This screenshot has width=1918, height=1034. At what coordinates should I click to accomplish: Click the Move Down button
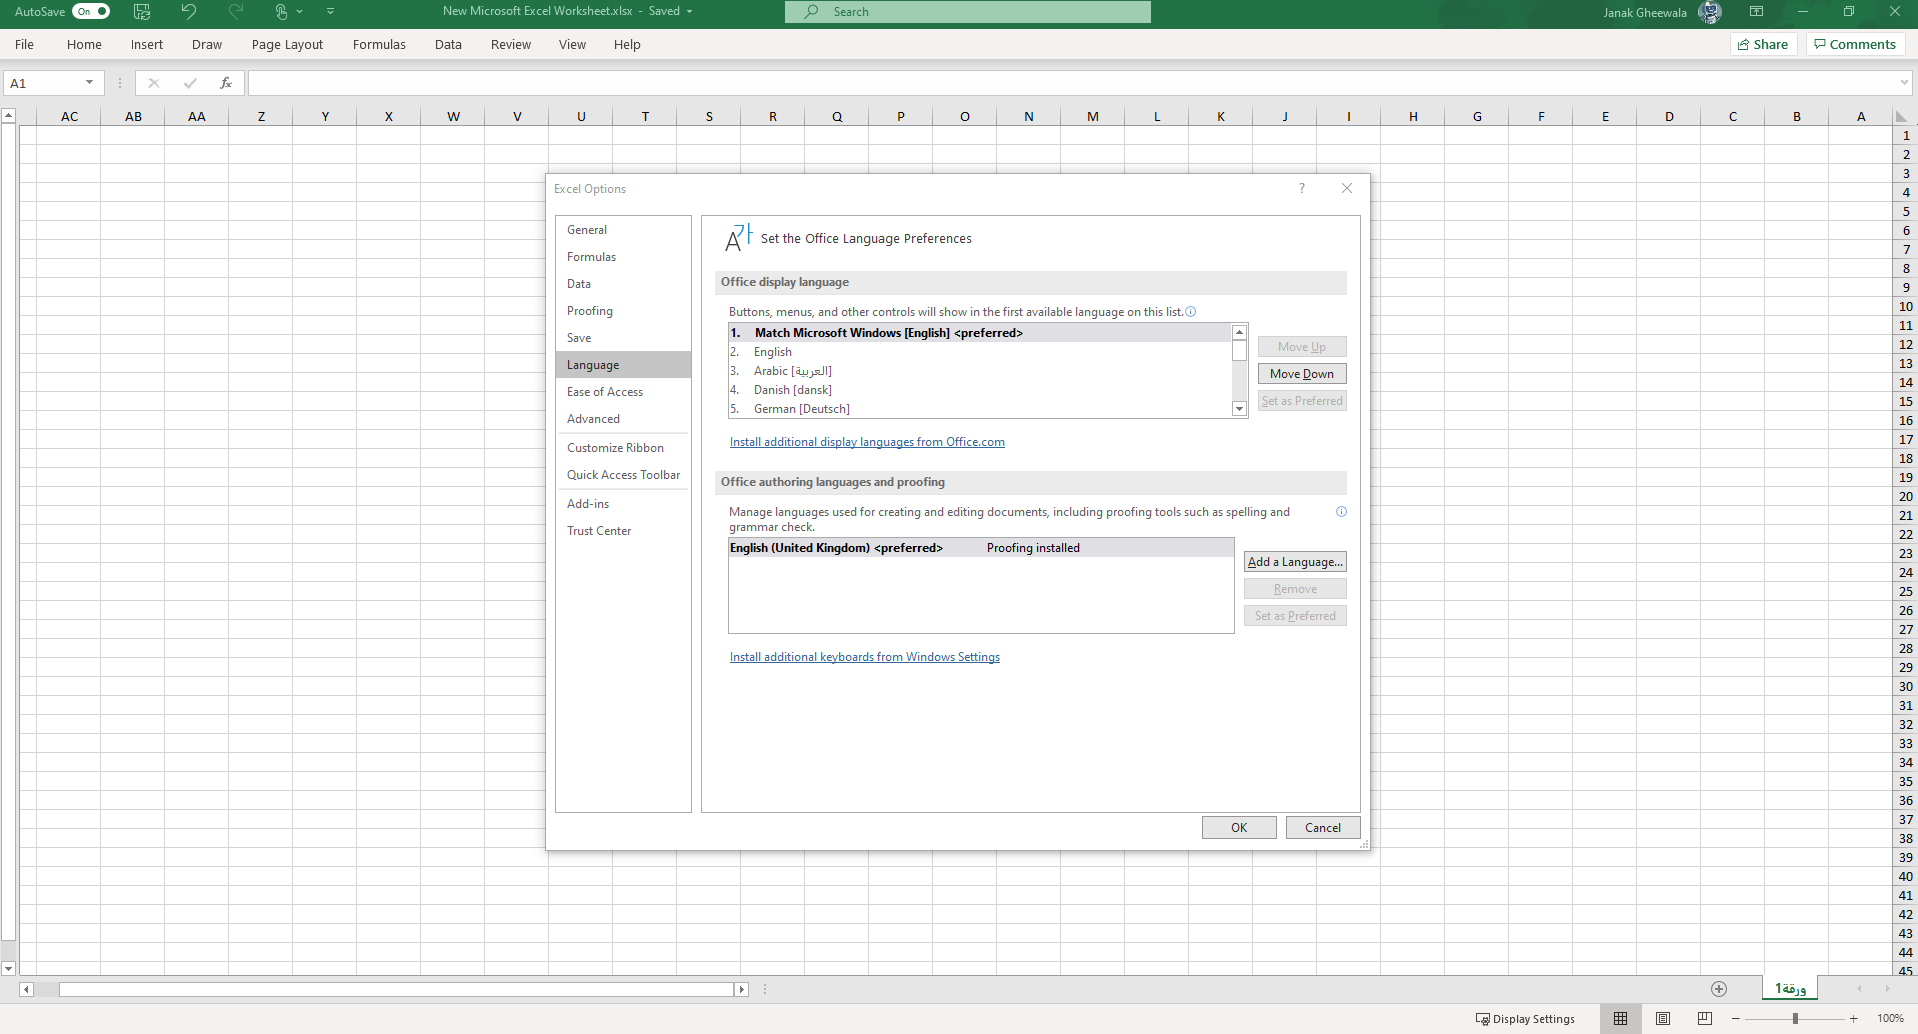1302,373
